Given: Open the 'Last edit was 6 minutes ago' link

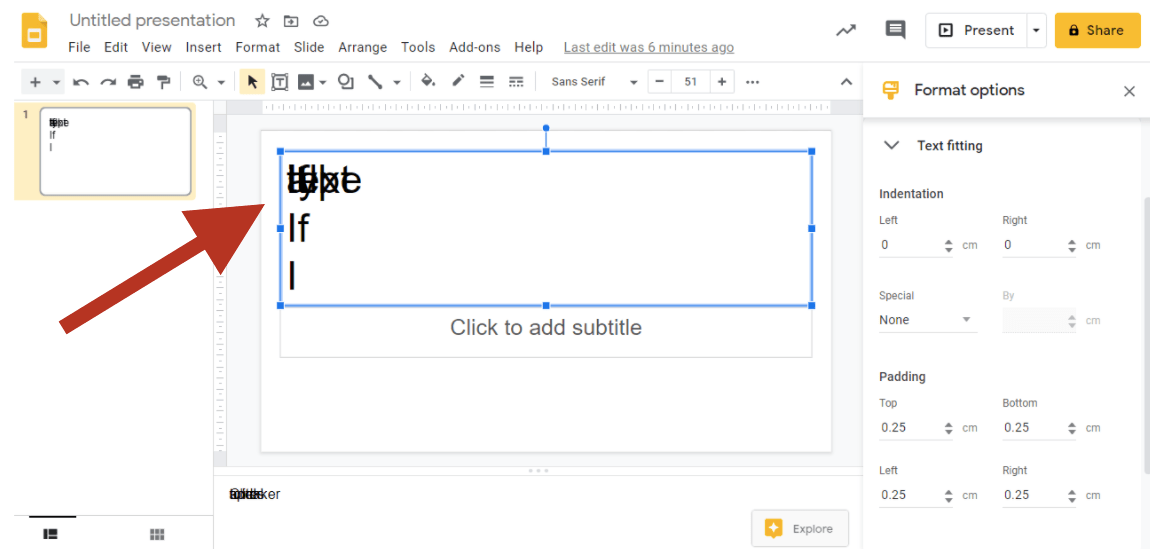Looking at the screenshot, I should [x=648, y=48].
